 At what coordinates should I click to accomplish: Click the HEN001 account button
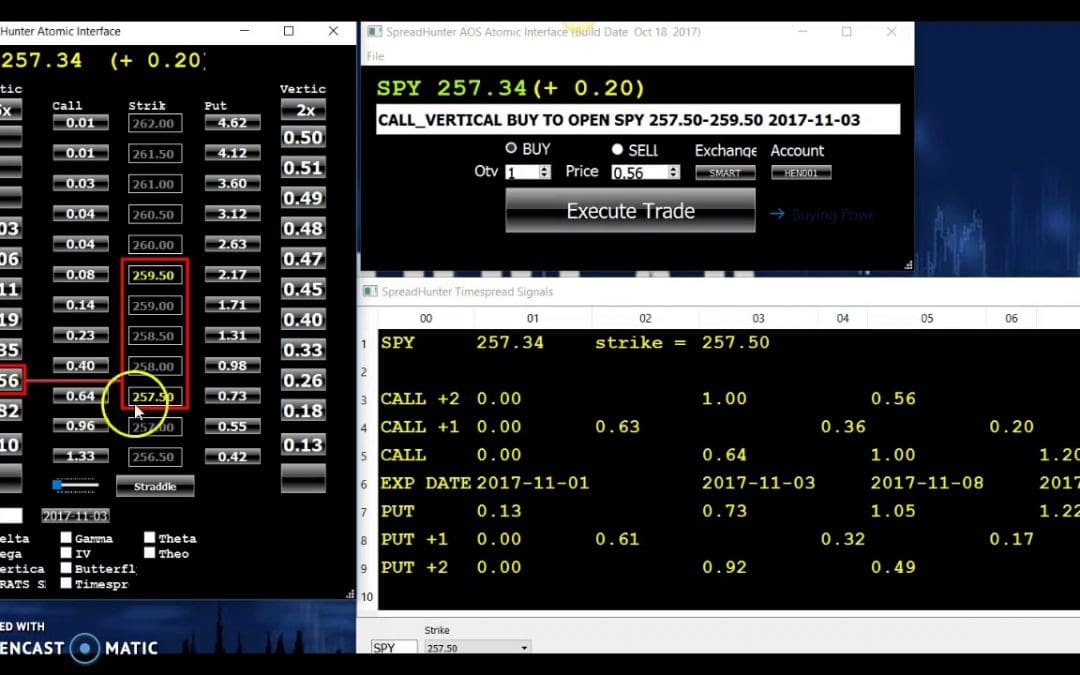point(800,173)
